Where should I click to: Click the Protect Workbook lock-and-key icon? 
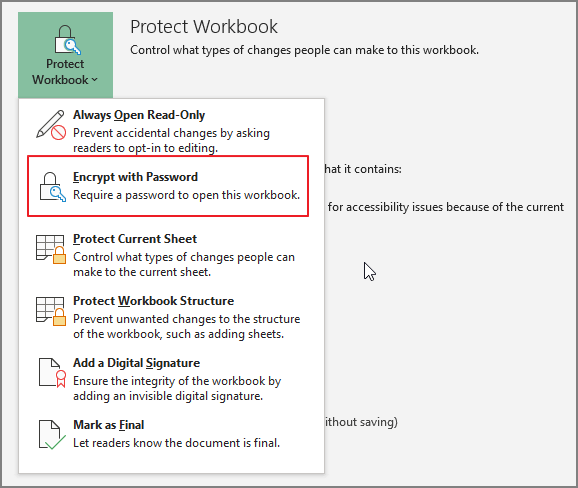coord(67,39)
